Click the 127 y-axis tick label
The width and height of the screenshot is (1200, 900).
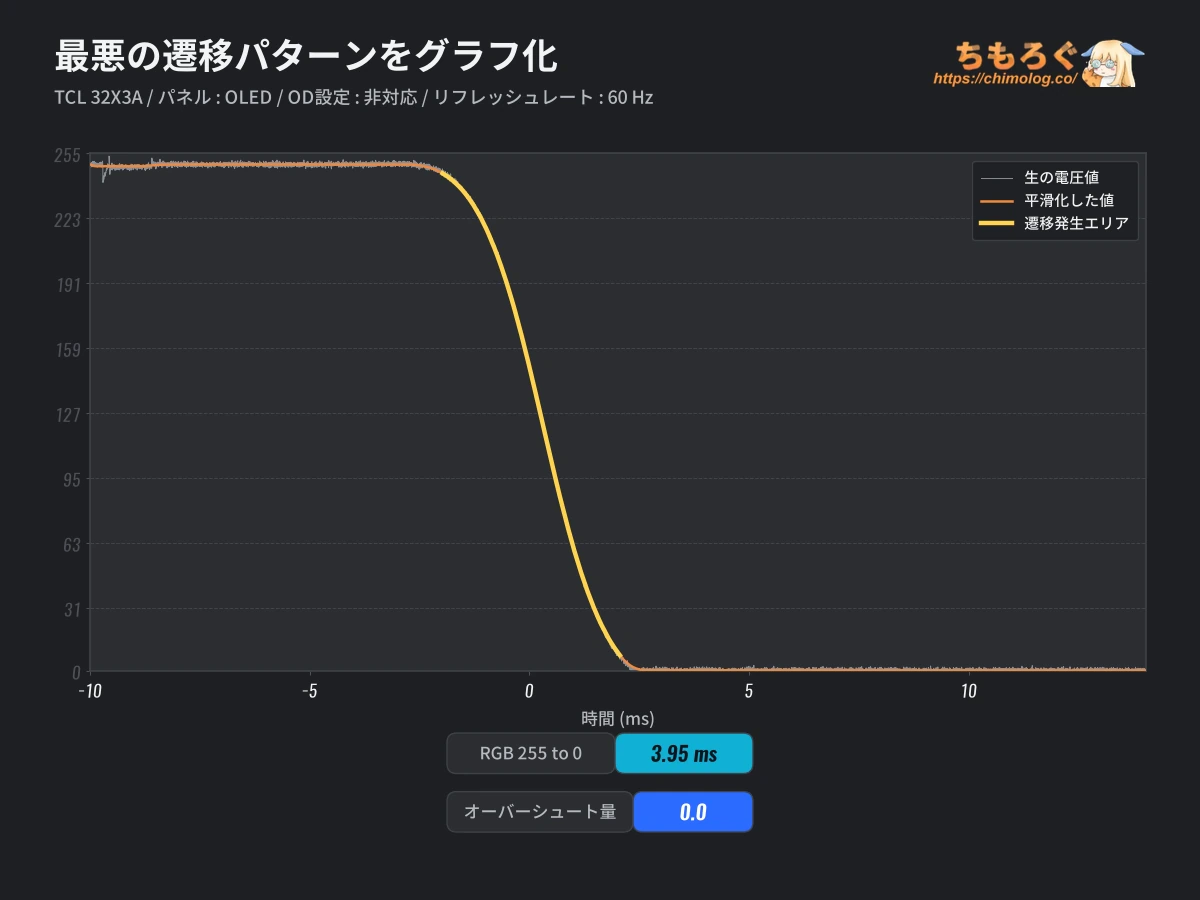[x=68, y=414]
